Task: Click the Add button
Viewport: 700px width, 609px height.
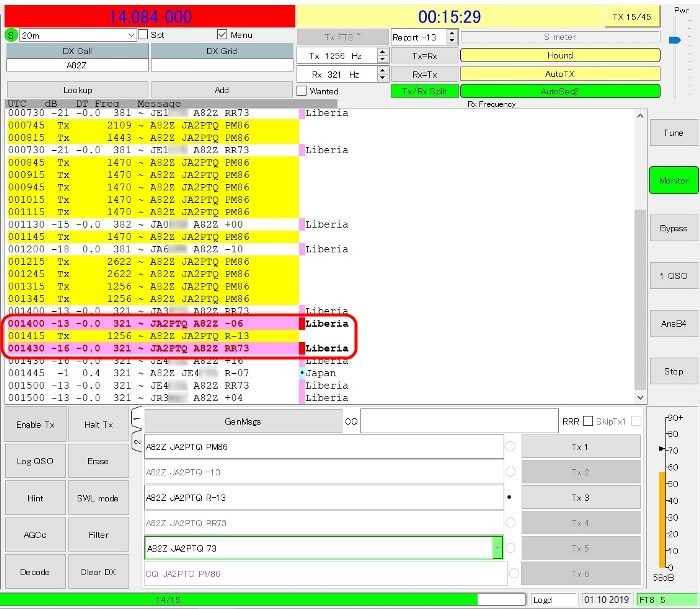Action: click(222, 90)
